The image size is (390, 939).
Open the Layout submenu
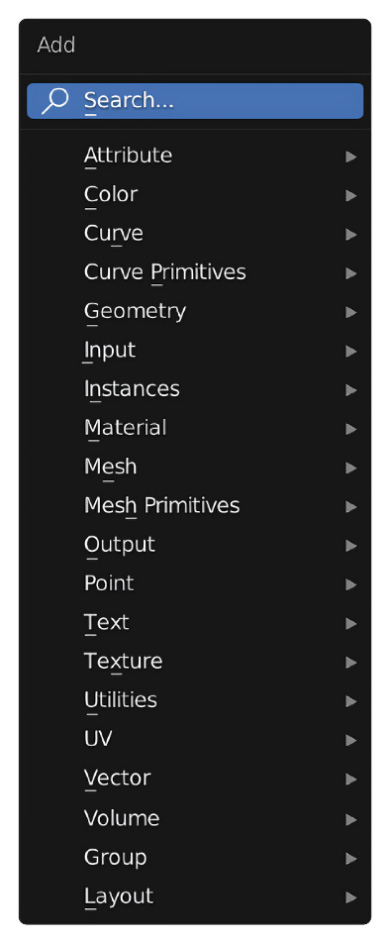tap(195, 896)
